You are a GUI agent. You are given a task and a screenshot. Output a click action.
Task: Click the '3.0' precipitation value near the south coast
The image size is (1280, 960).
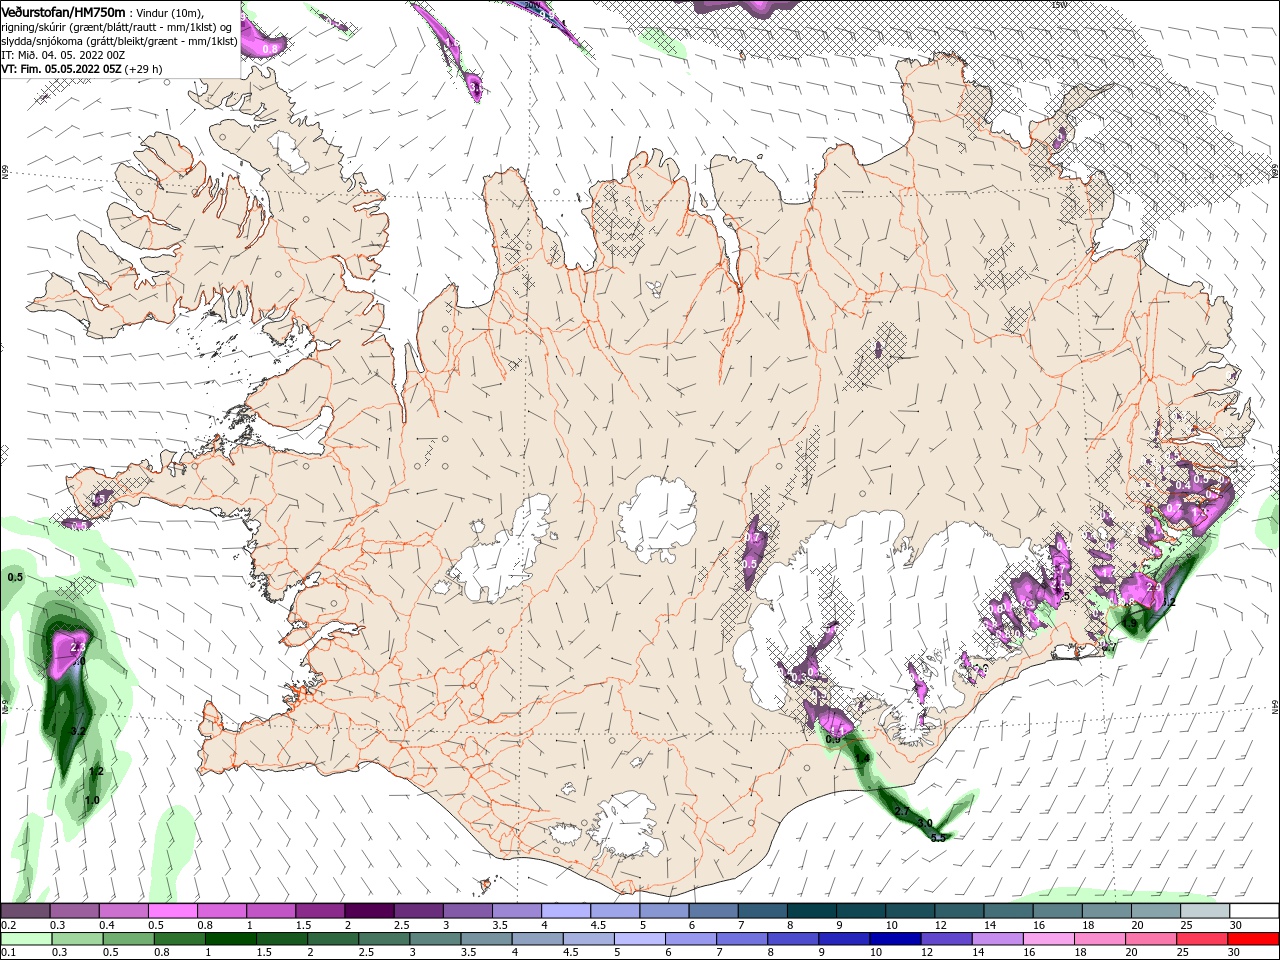925,822
